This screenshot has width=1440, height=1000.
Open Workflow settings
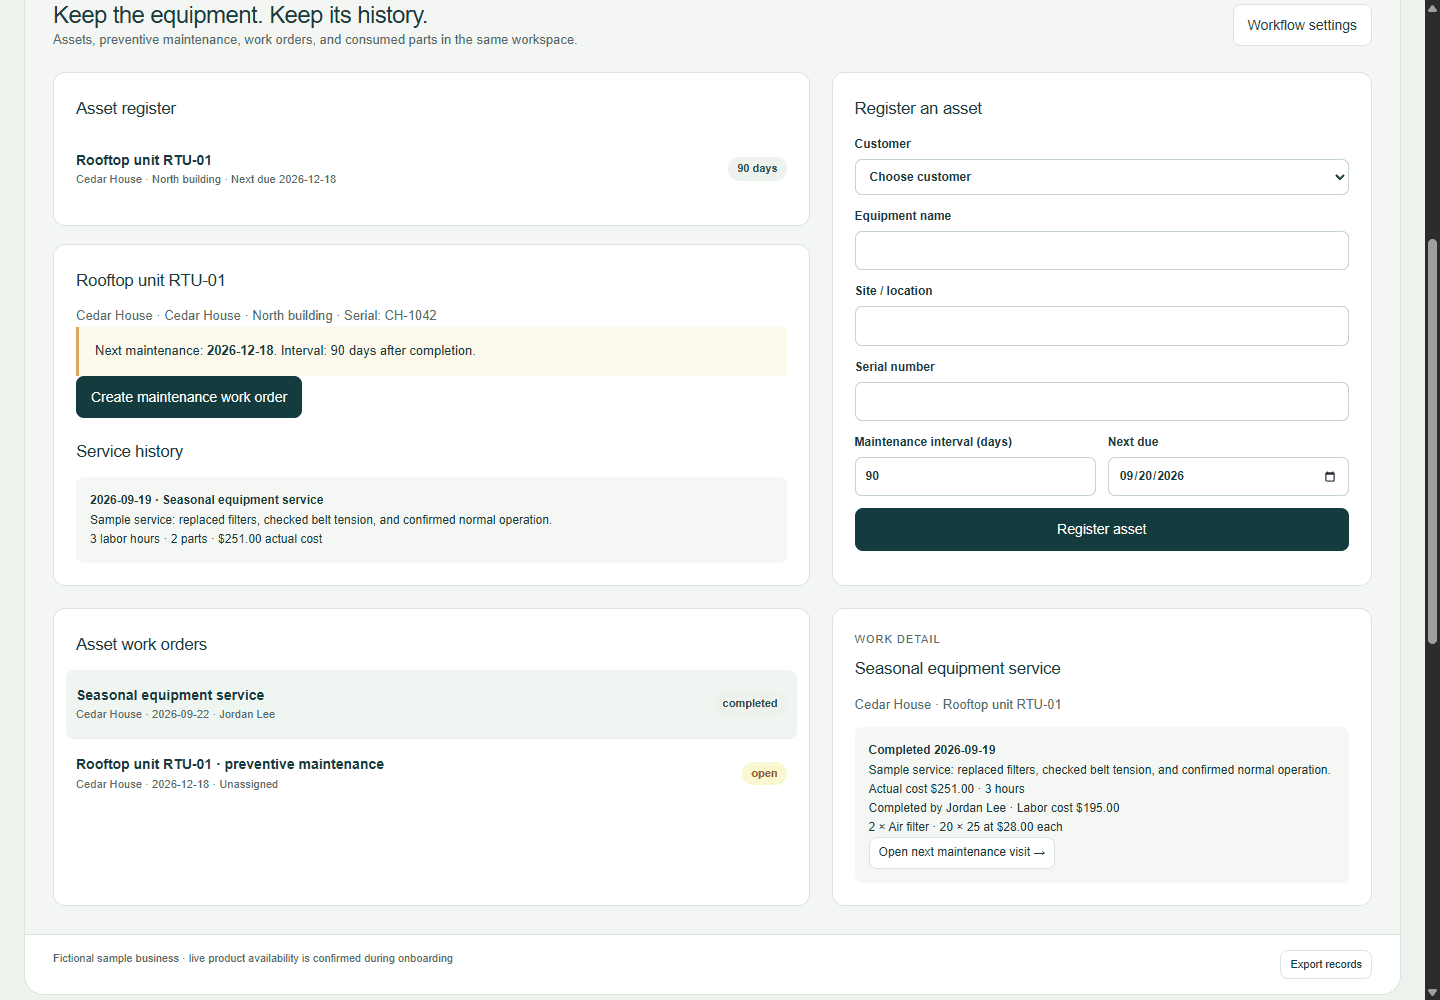click(1302, 25)
